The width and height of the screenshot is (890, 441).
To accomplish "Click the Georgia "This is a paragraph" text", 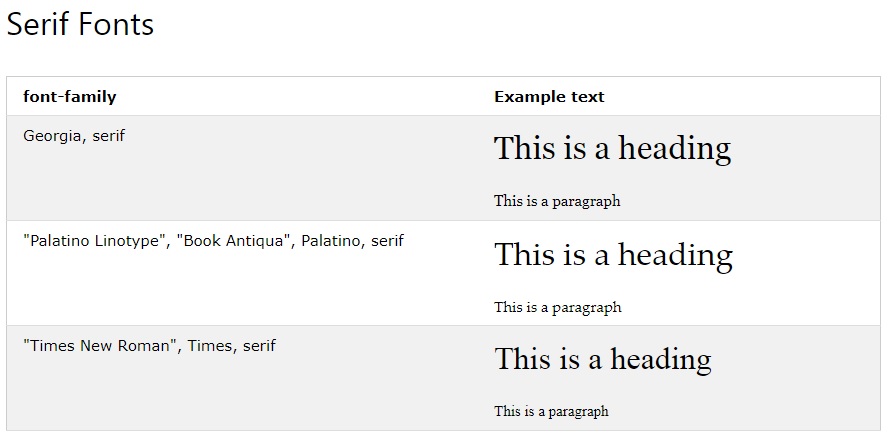I will (557, 201).
